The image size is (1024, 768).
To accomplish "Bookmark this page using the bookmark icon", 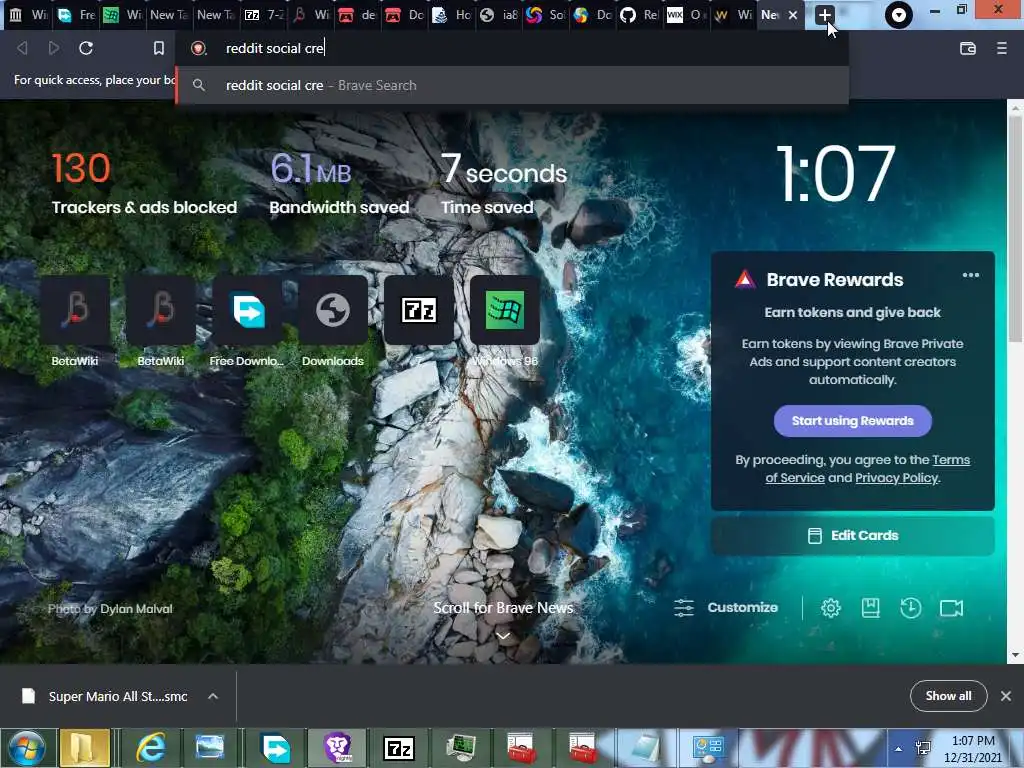I will [x=159, y=48].
